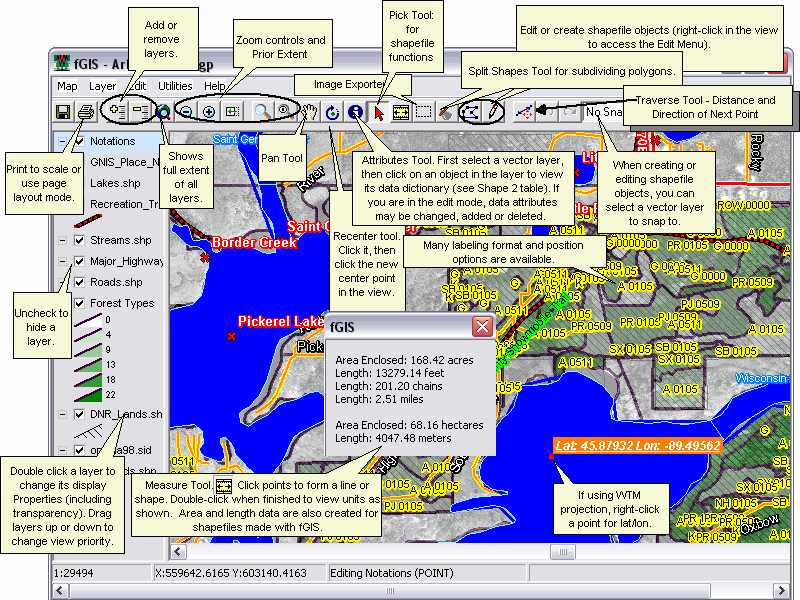The image size is (800, 600).
Task: Click the Recreation trail red dashed symbol
Action: [x=88, y=221]
